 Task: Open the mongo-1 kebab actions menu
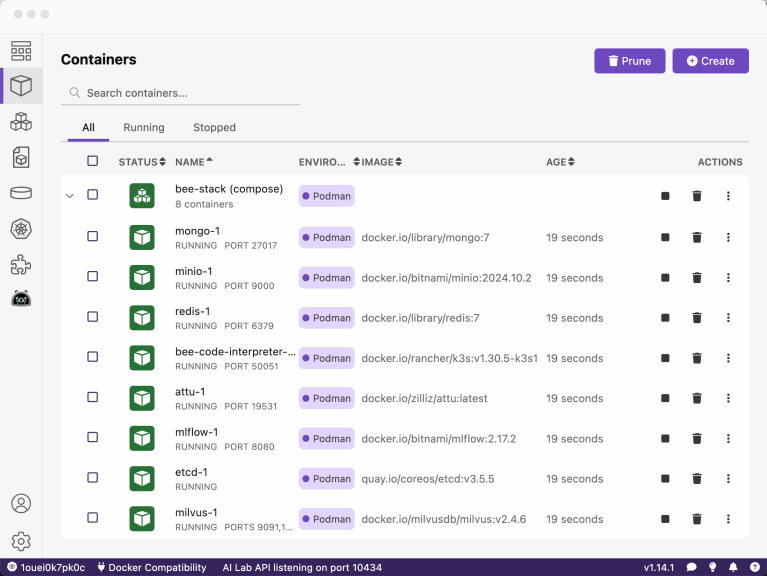(x=728, y=237)
